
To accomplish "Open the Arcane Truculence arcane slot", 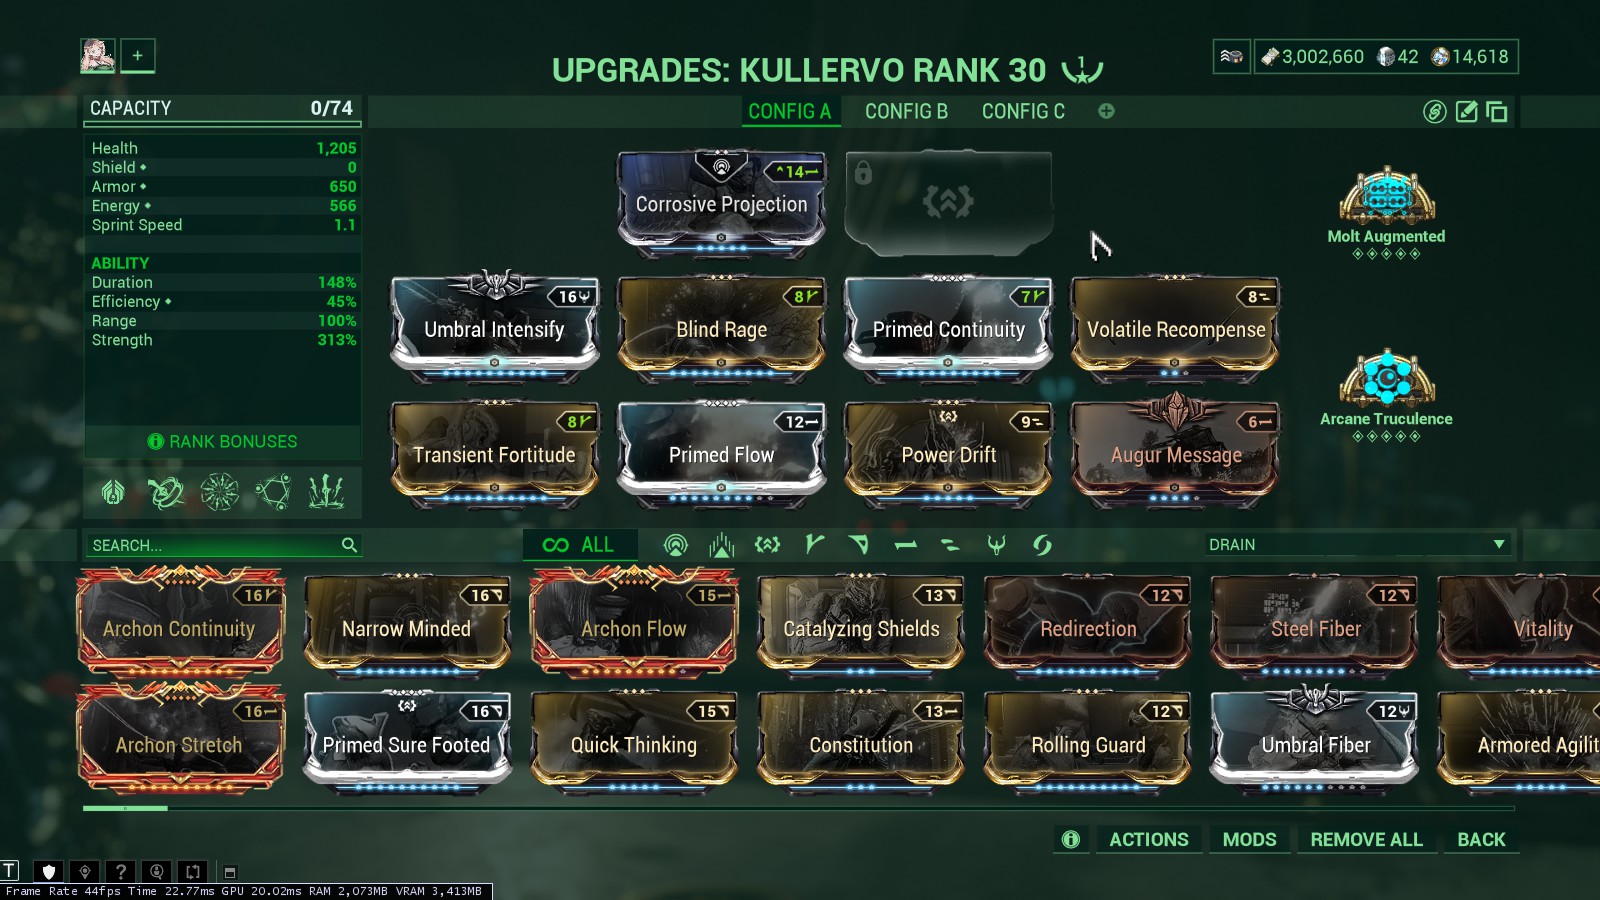I will pos(1386,395).
